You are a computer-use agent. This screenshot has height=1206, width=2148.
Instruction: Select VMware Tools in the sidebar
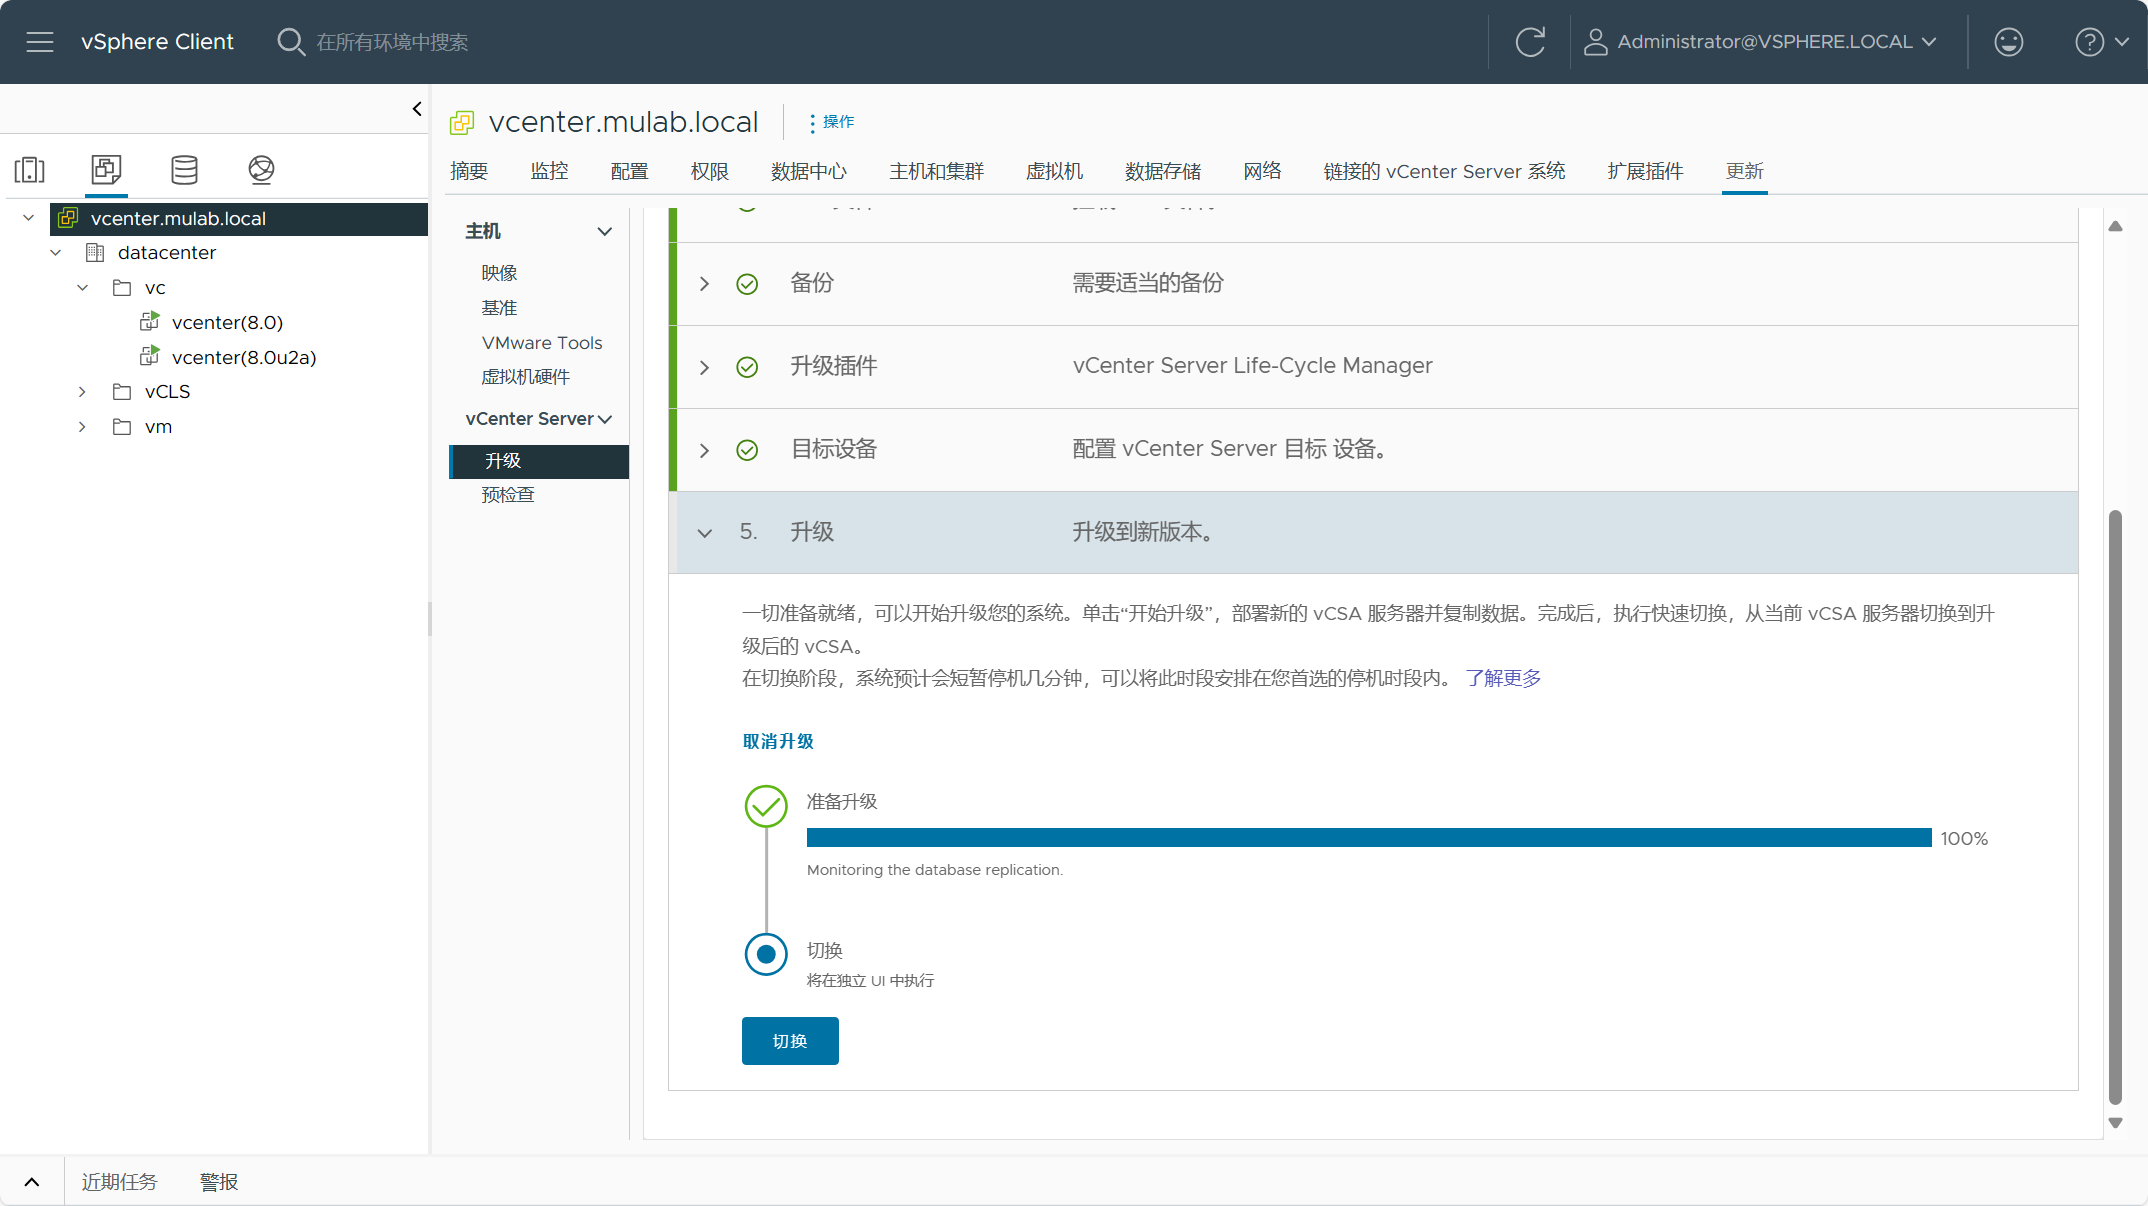coord(542,343)
